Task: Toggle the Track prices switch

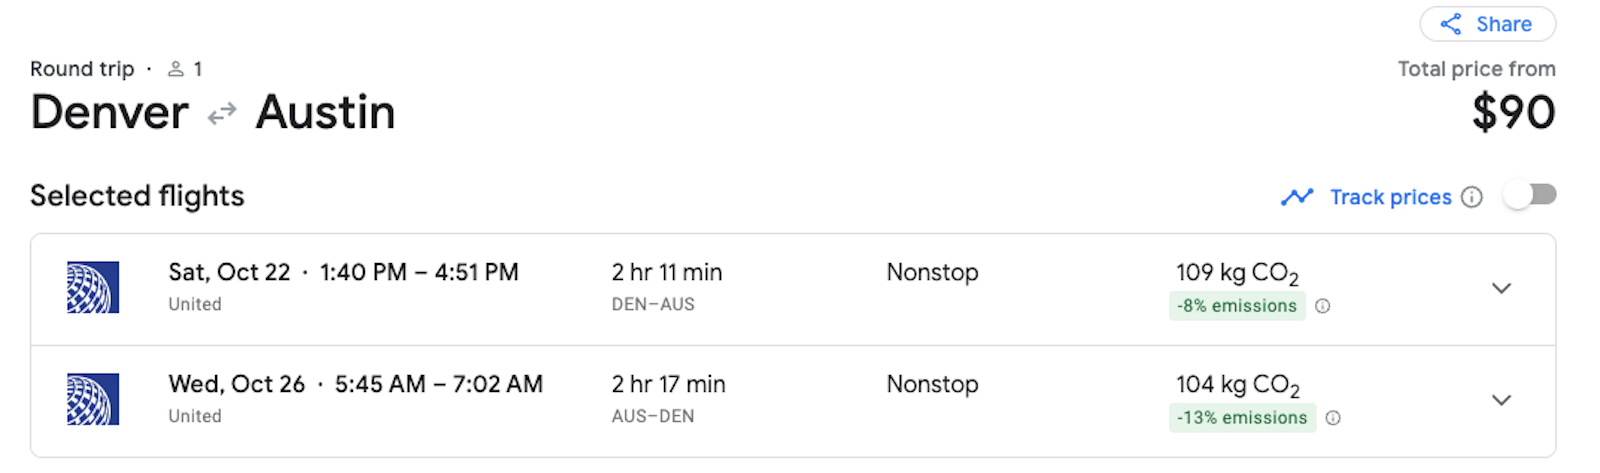Action: pyautogui.click(x=1530, y=195)
